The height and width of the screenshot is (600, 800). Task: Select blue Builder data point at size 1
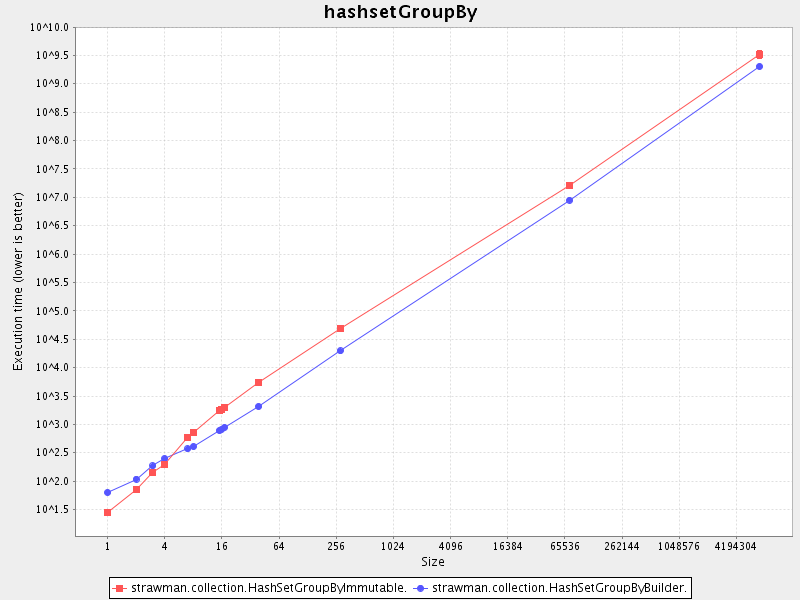(x=107, y=492)
